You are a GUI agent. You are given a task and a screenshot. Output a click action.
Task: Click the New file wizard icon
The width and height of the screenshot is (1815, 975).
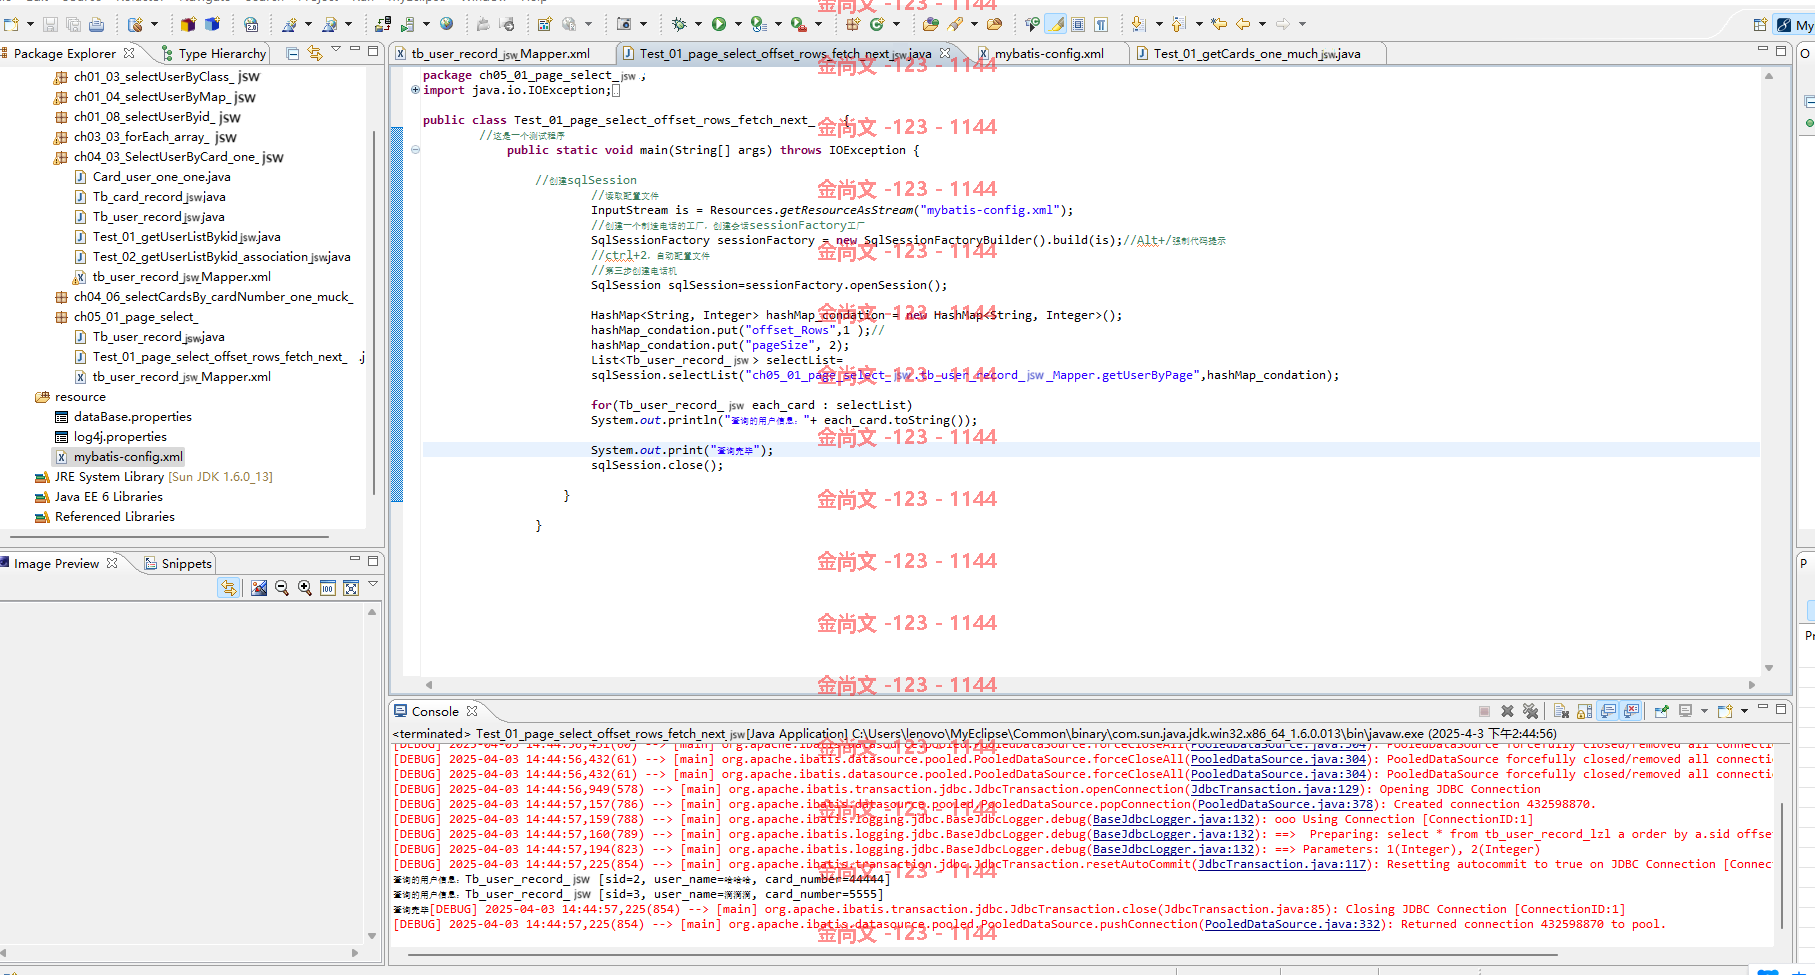click(12, 24)
